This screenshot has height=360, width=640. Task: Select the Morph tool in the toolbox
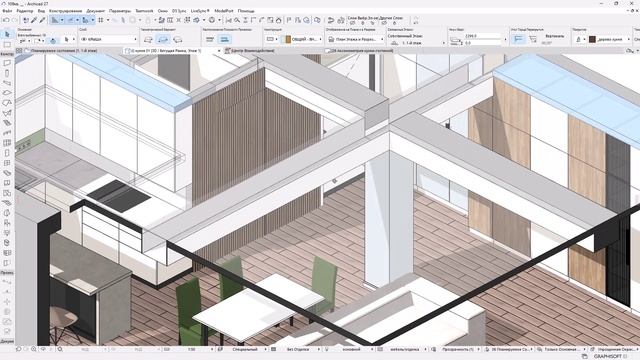pyautogui.click(x=7, y=213)
